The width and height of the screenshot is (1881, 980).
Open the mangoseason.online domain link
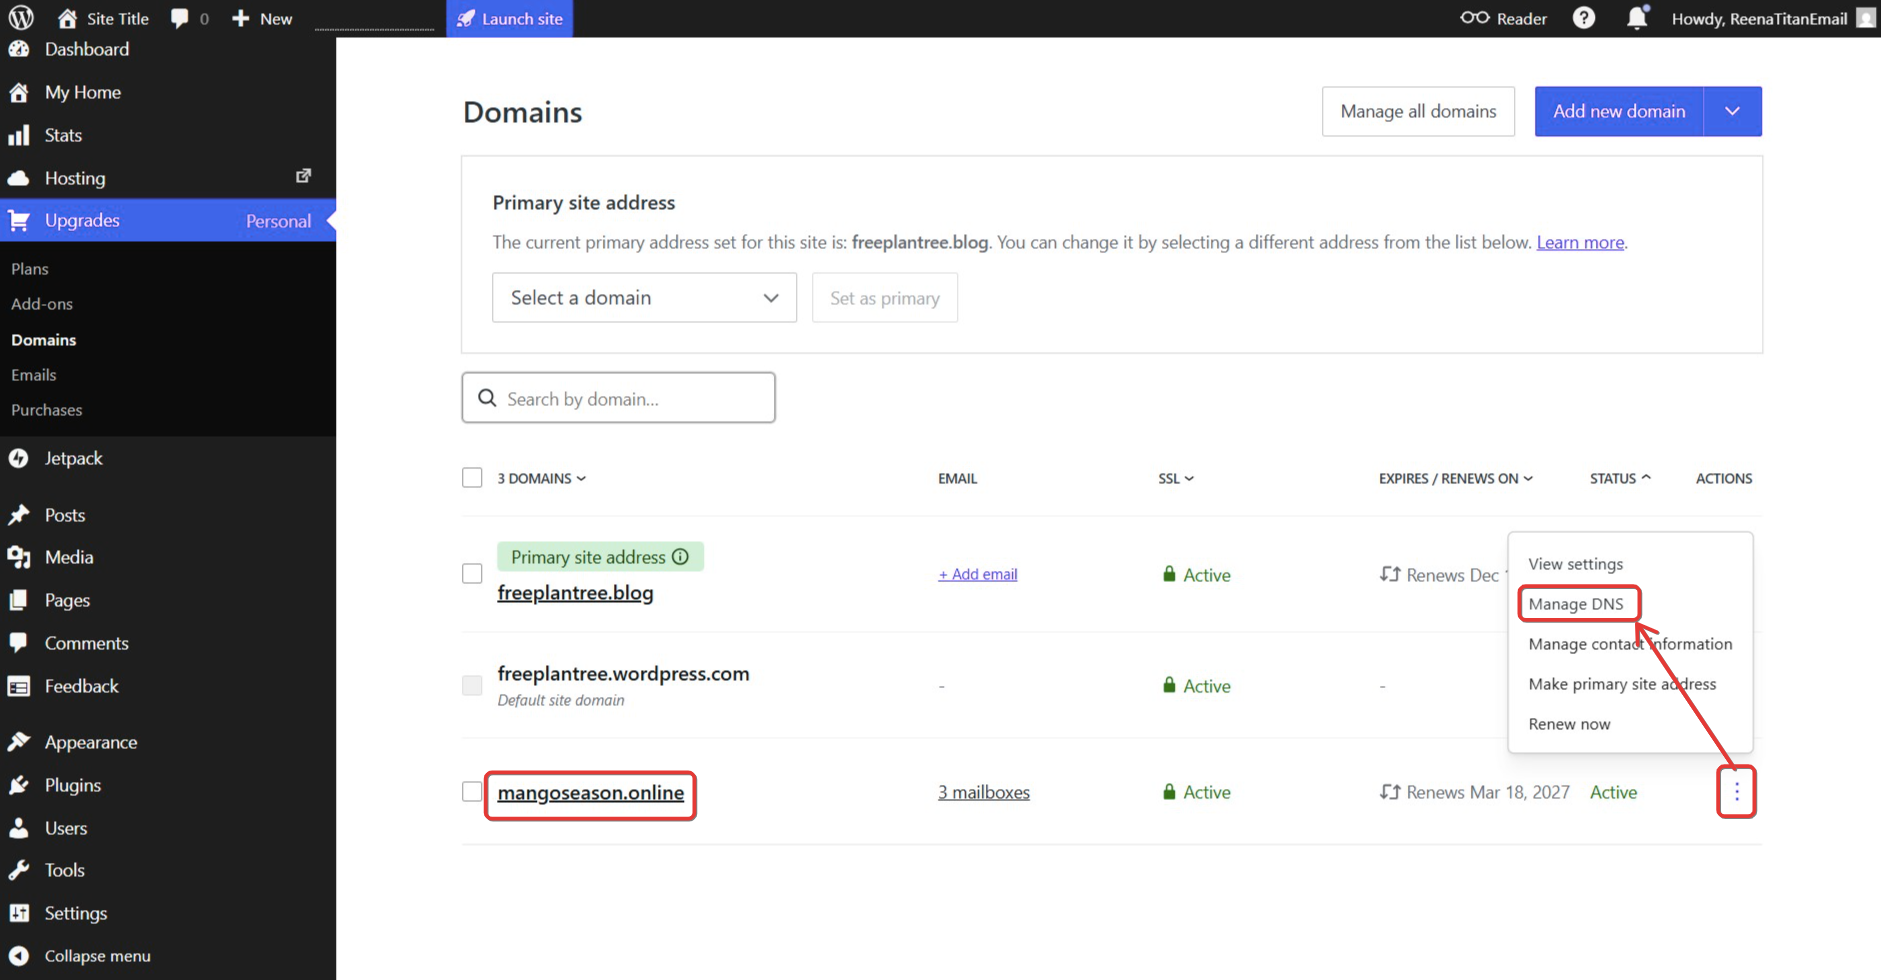(x=591, y=793)
